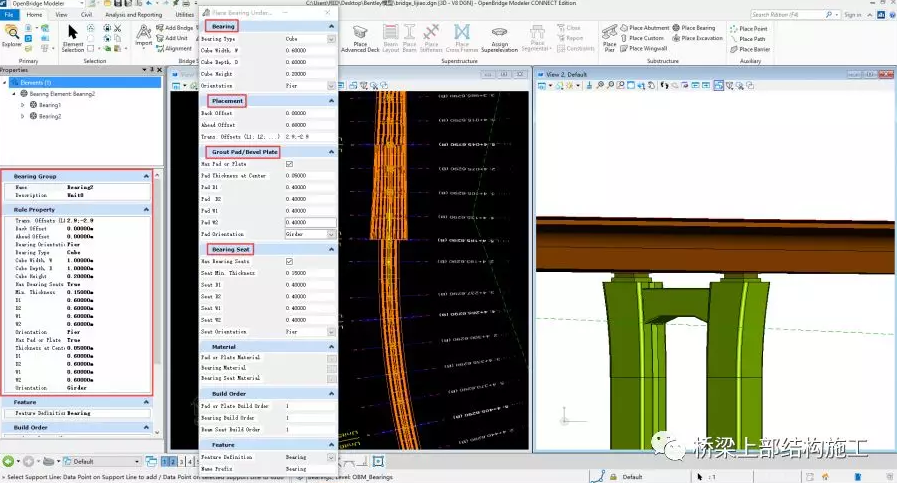
Task: Click the Trans. Offsets value field in dialog
Action: [309, 137]
